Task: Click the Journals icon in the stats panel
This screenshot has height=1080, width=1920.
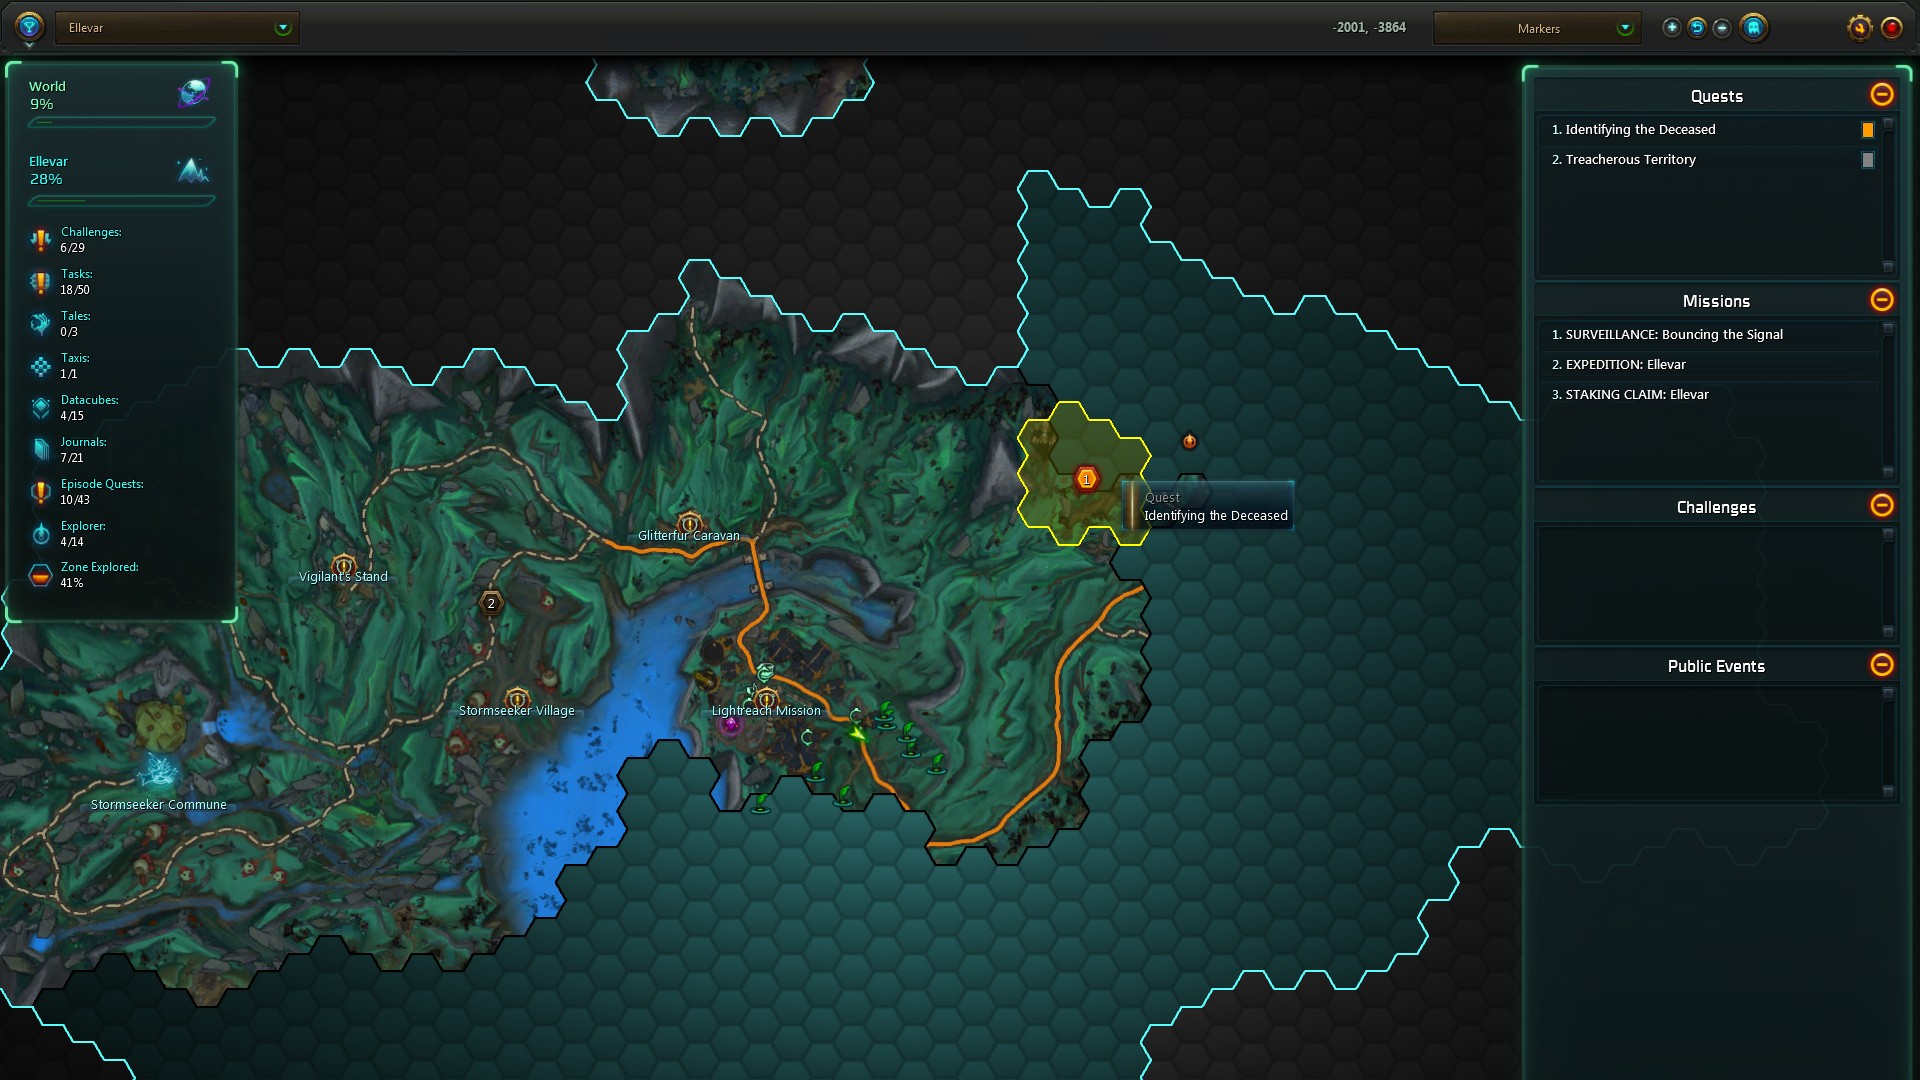Action: (x=40, y=450)
